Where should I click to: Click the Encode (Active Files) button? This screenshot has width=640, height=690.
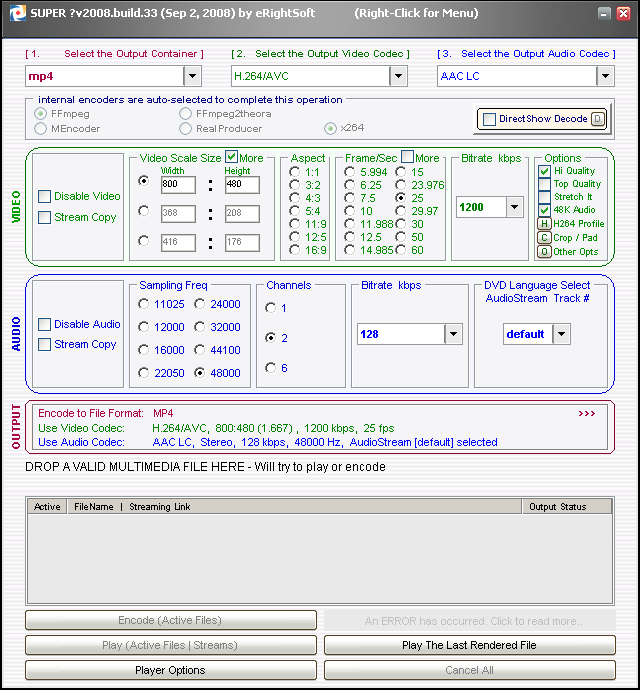click(171, 620)
